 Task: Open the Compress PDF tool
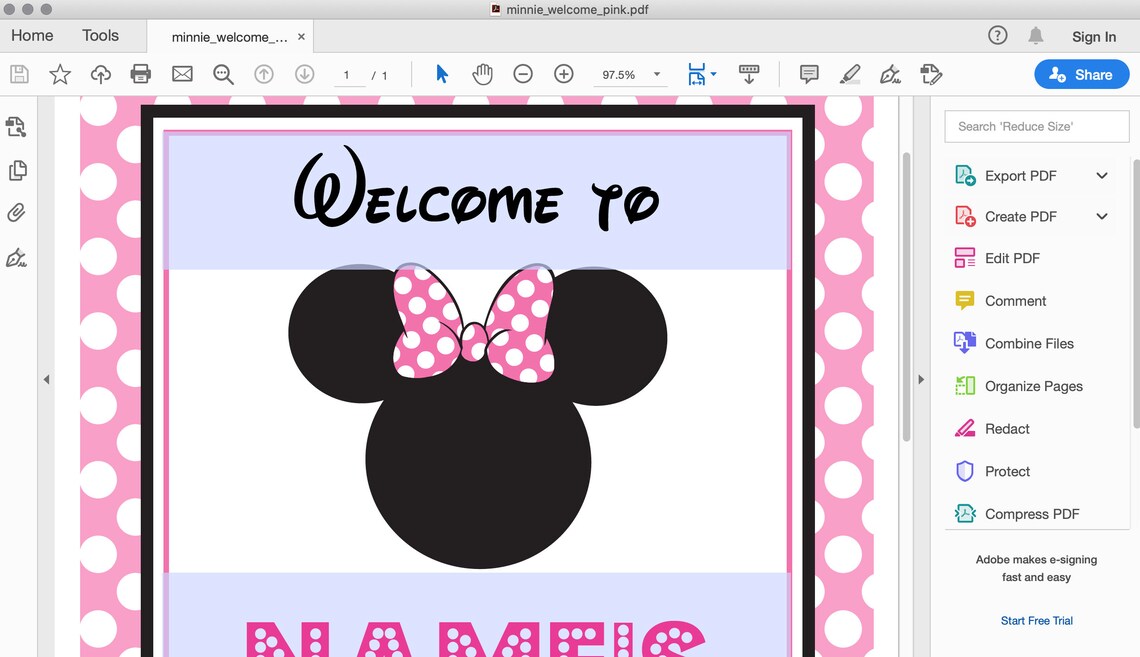click(x=1031, y=513)
